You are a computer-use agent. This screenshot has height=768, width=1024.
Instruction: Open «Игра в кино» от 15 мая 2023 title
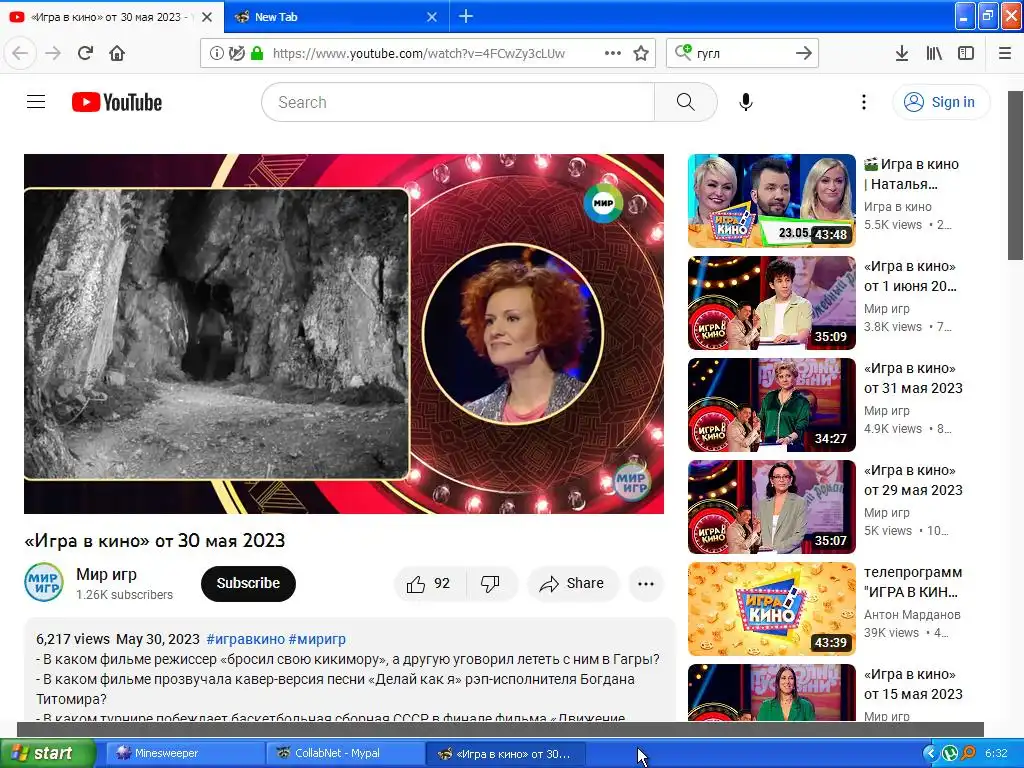click(913, 684)
